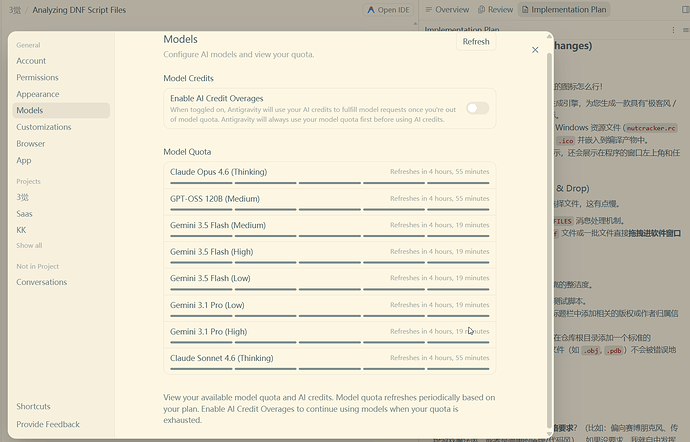Click the Model Credits heading
Viewport: 690px width, 442px height.
[188, 78]
